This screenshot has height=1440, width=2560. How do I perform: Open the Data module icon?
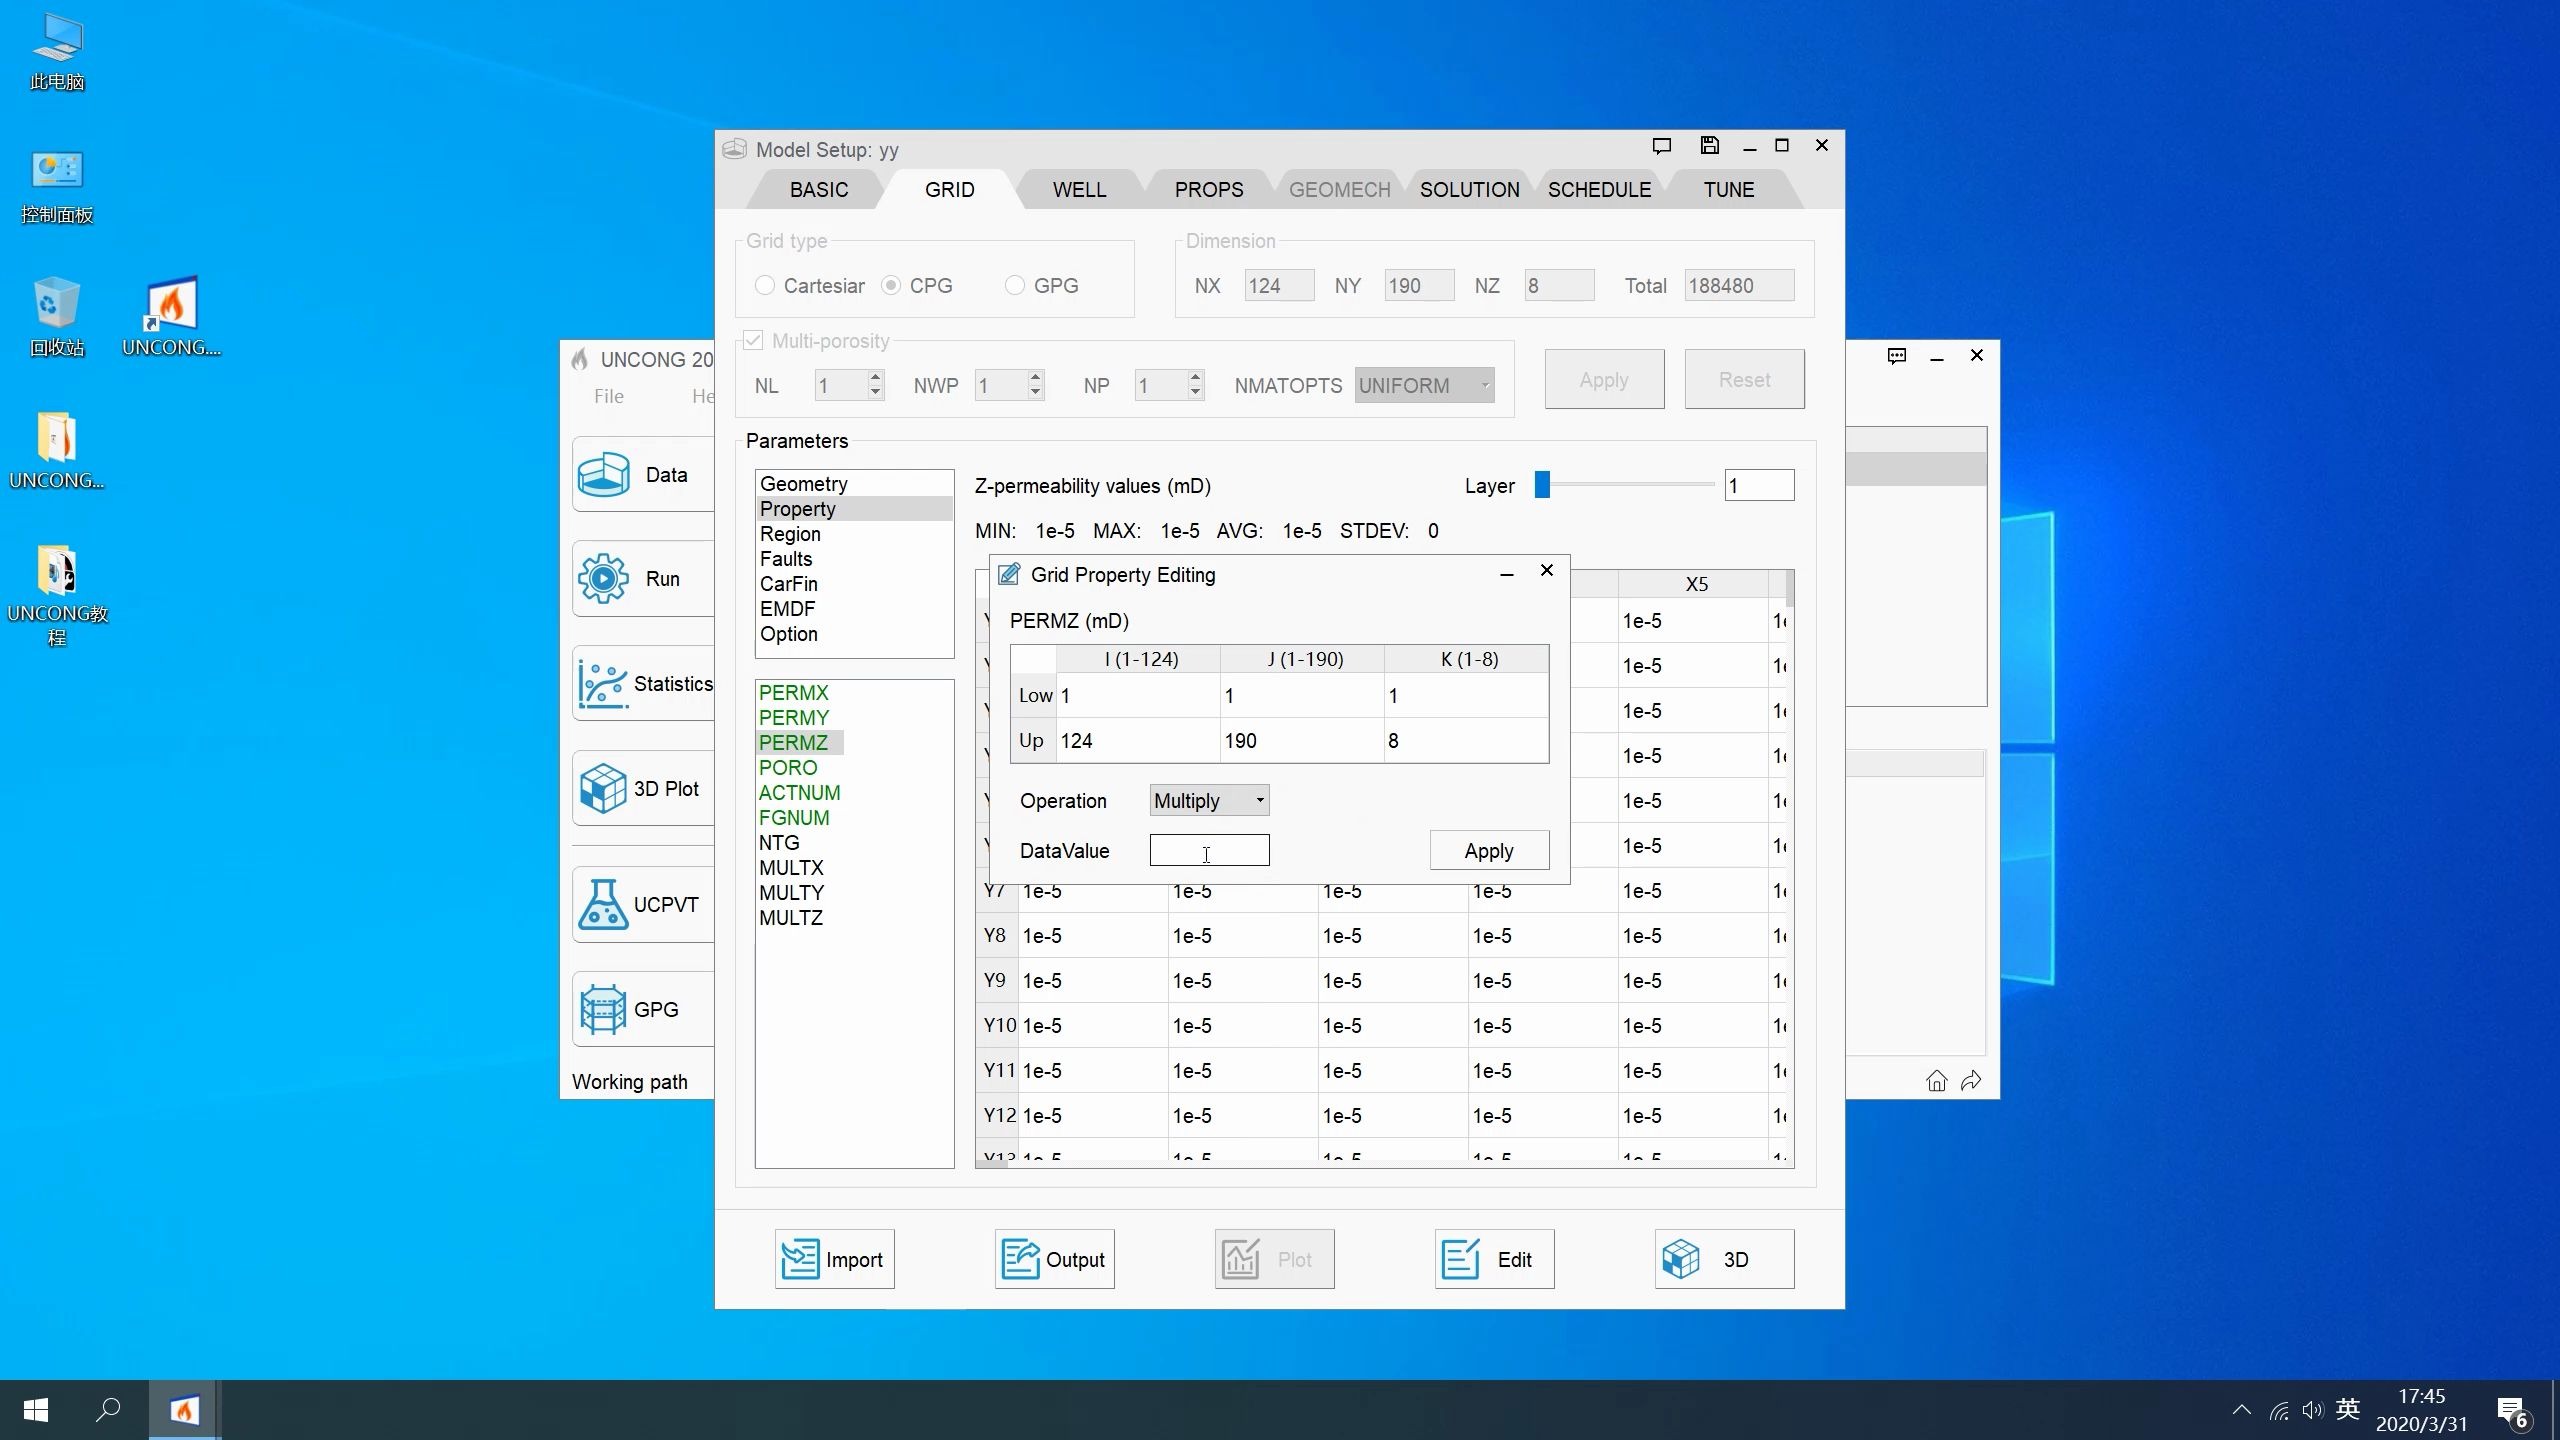click(x=603, y=475)
